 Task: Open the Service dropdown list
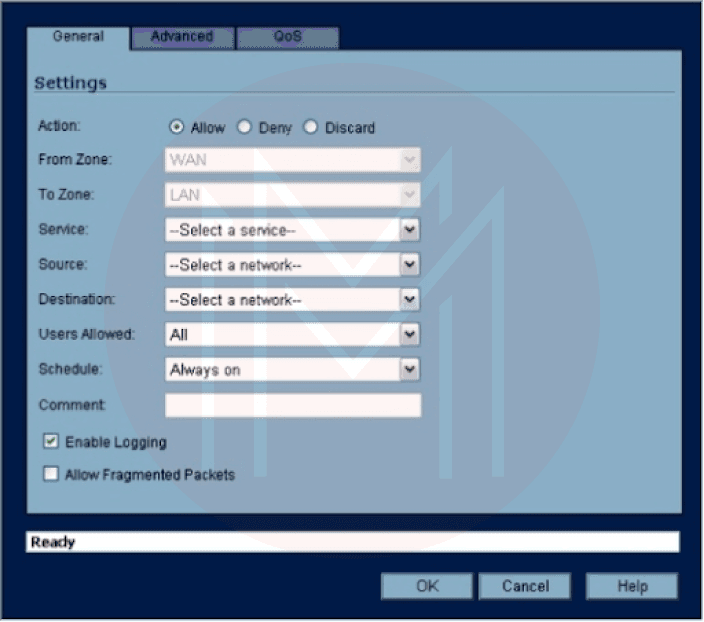coord(409,230)
